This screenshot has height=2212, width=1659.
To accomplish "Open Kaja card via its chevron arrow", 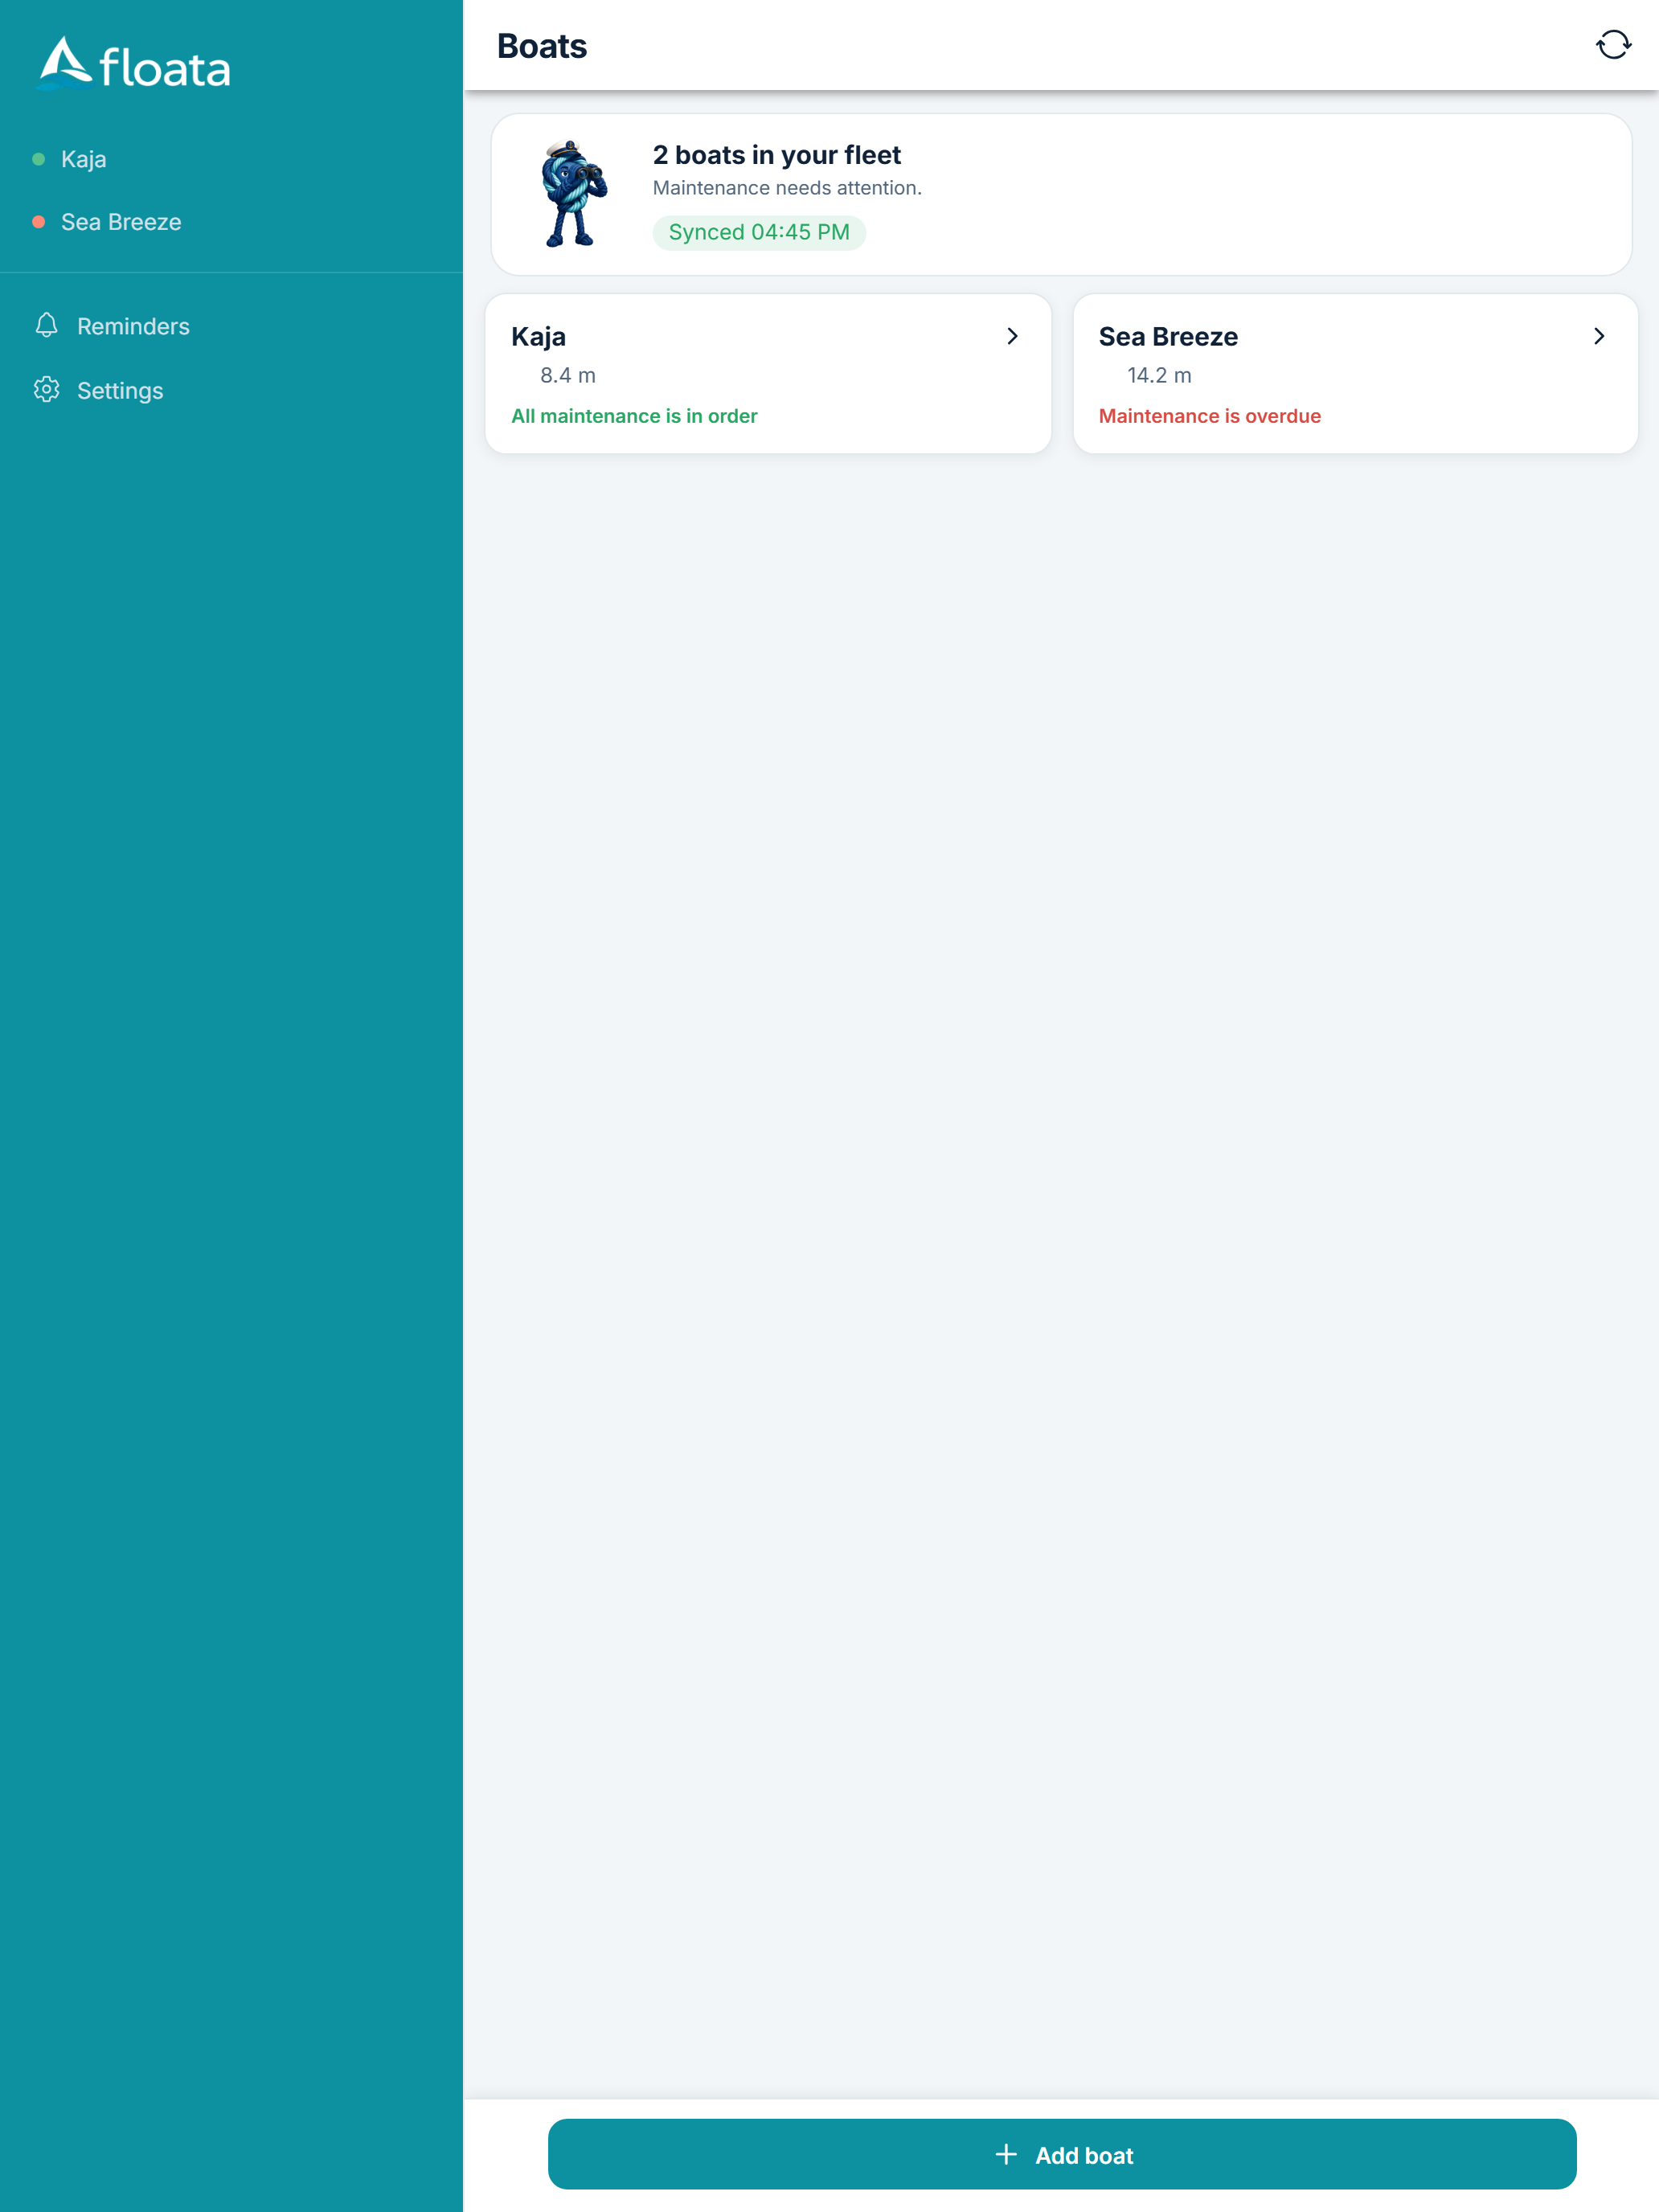I will 1012,336.
